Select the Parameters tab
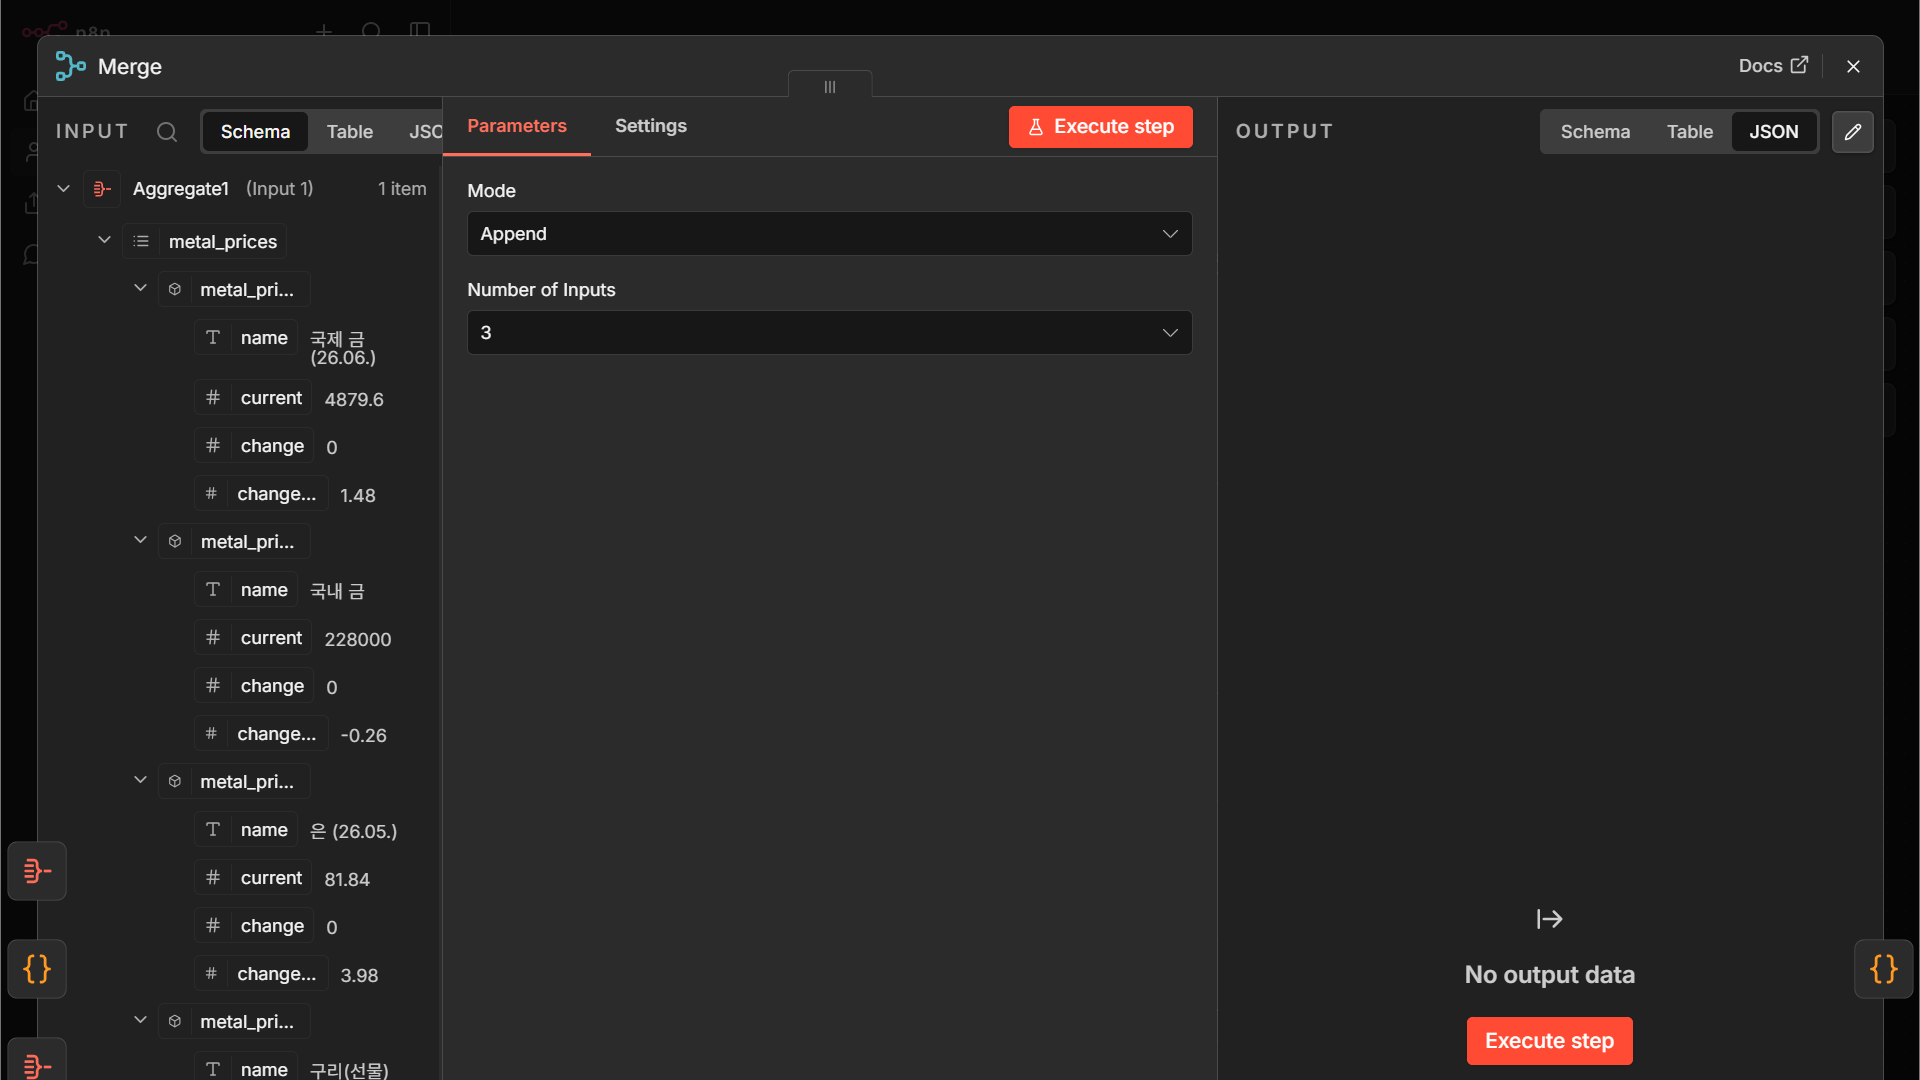Screen dimensions: 1920x1080 (517, 126)
